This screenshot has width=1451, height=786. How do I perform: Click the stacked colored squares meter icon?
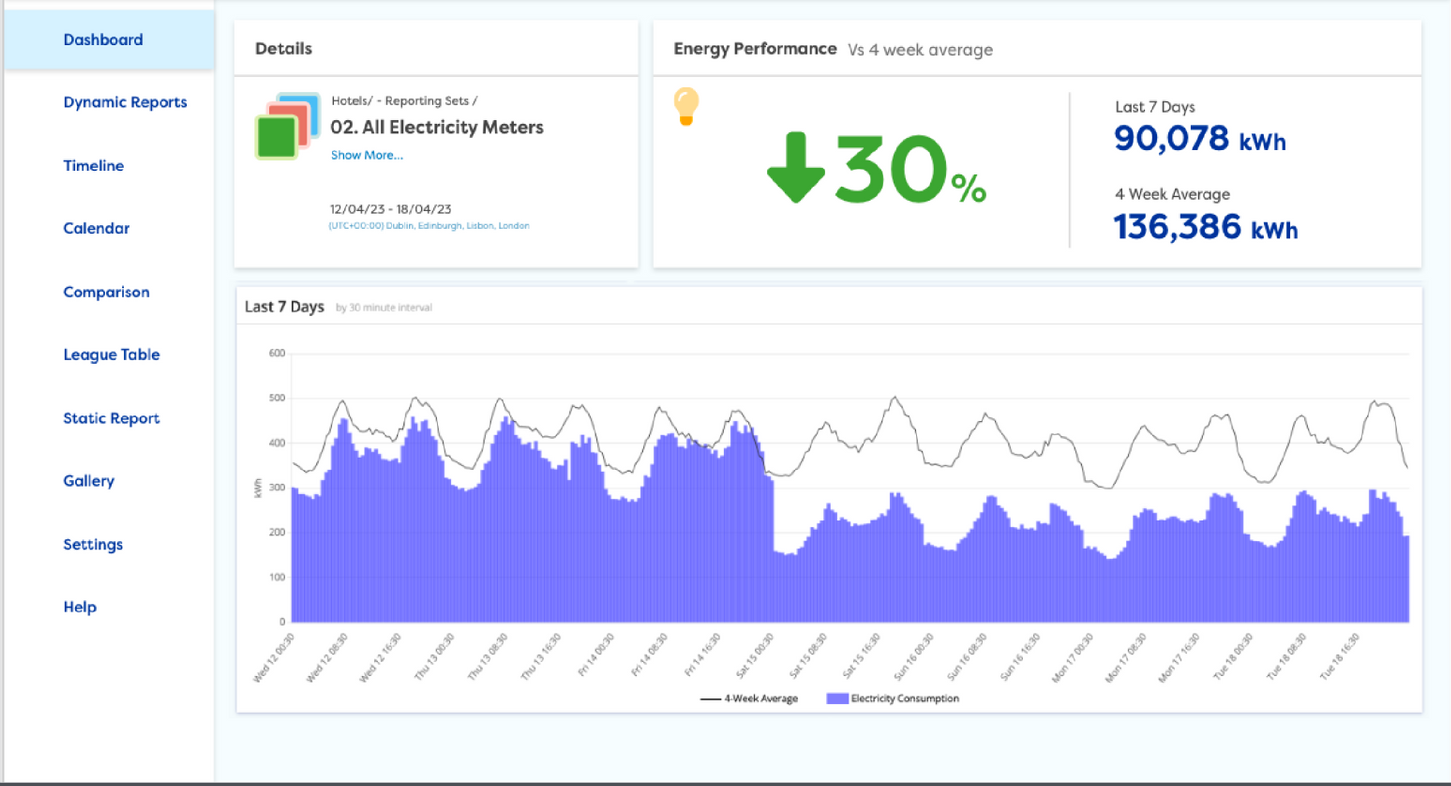[287, 127]
